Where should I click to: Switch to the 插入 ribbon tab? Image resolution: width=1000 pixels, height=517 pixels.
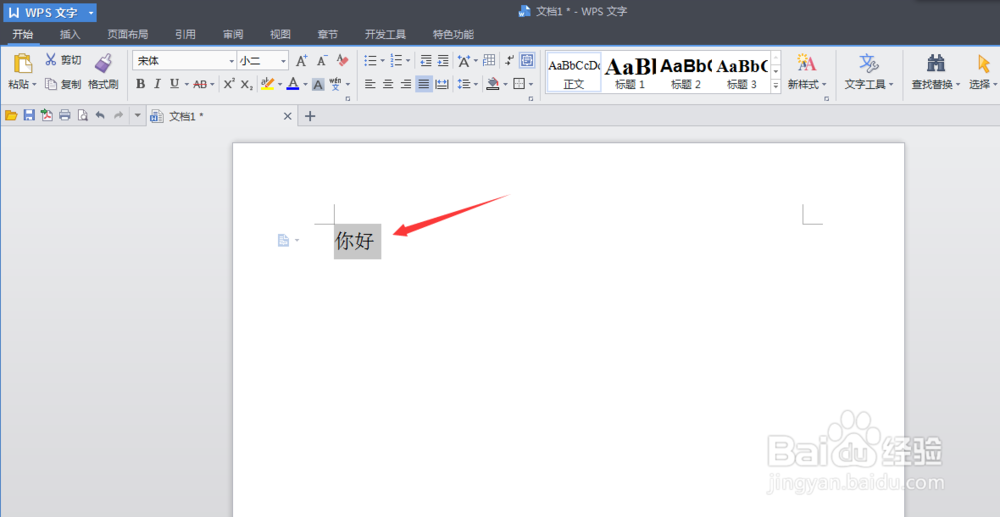coord(70,34)
